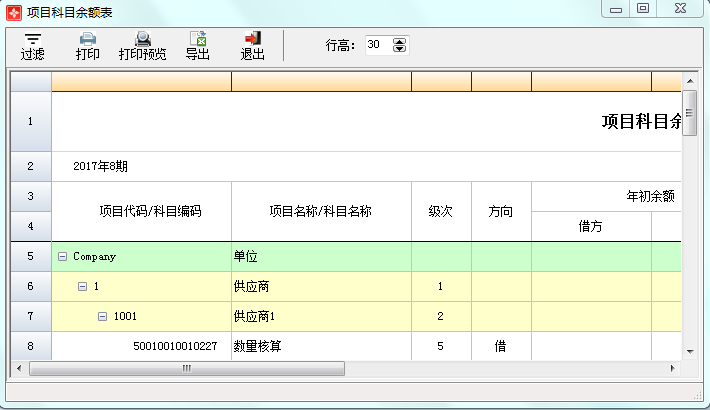Click the table title 项目科目余 cell
This screenshot has height=410, width=710.
pos(366,121)
